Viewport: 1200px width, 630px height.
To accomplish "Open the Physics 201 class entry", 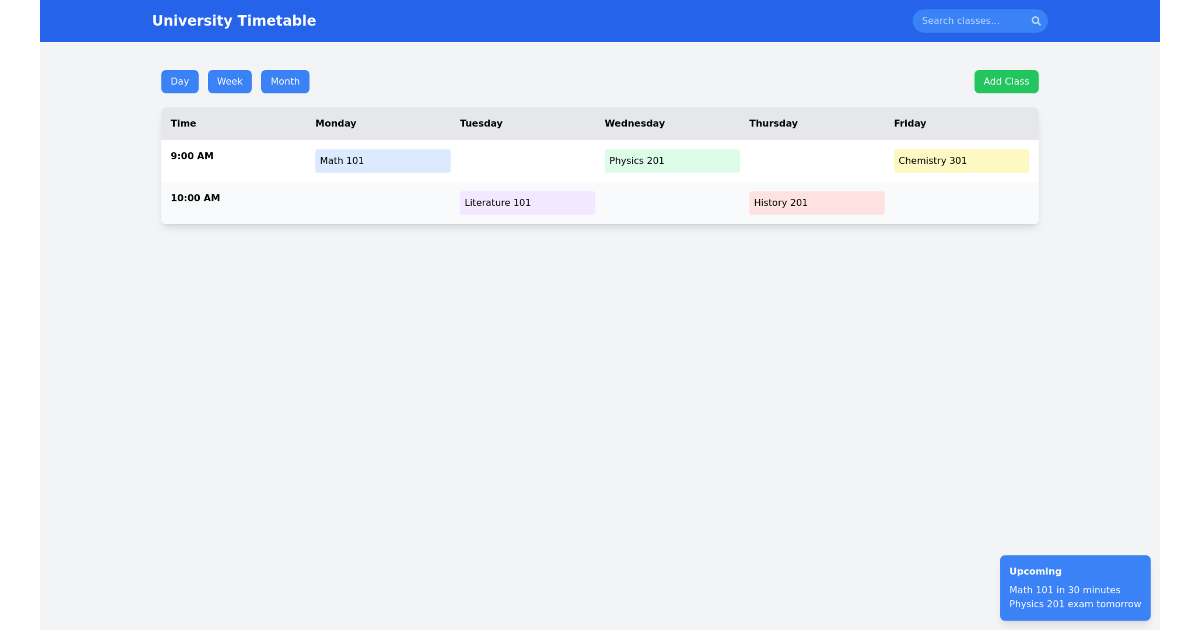I will click(671, 160).
